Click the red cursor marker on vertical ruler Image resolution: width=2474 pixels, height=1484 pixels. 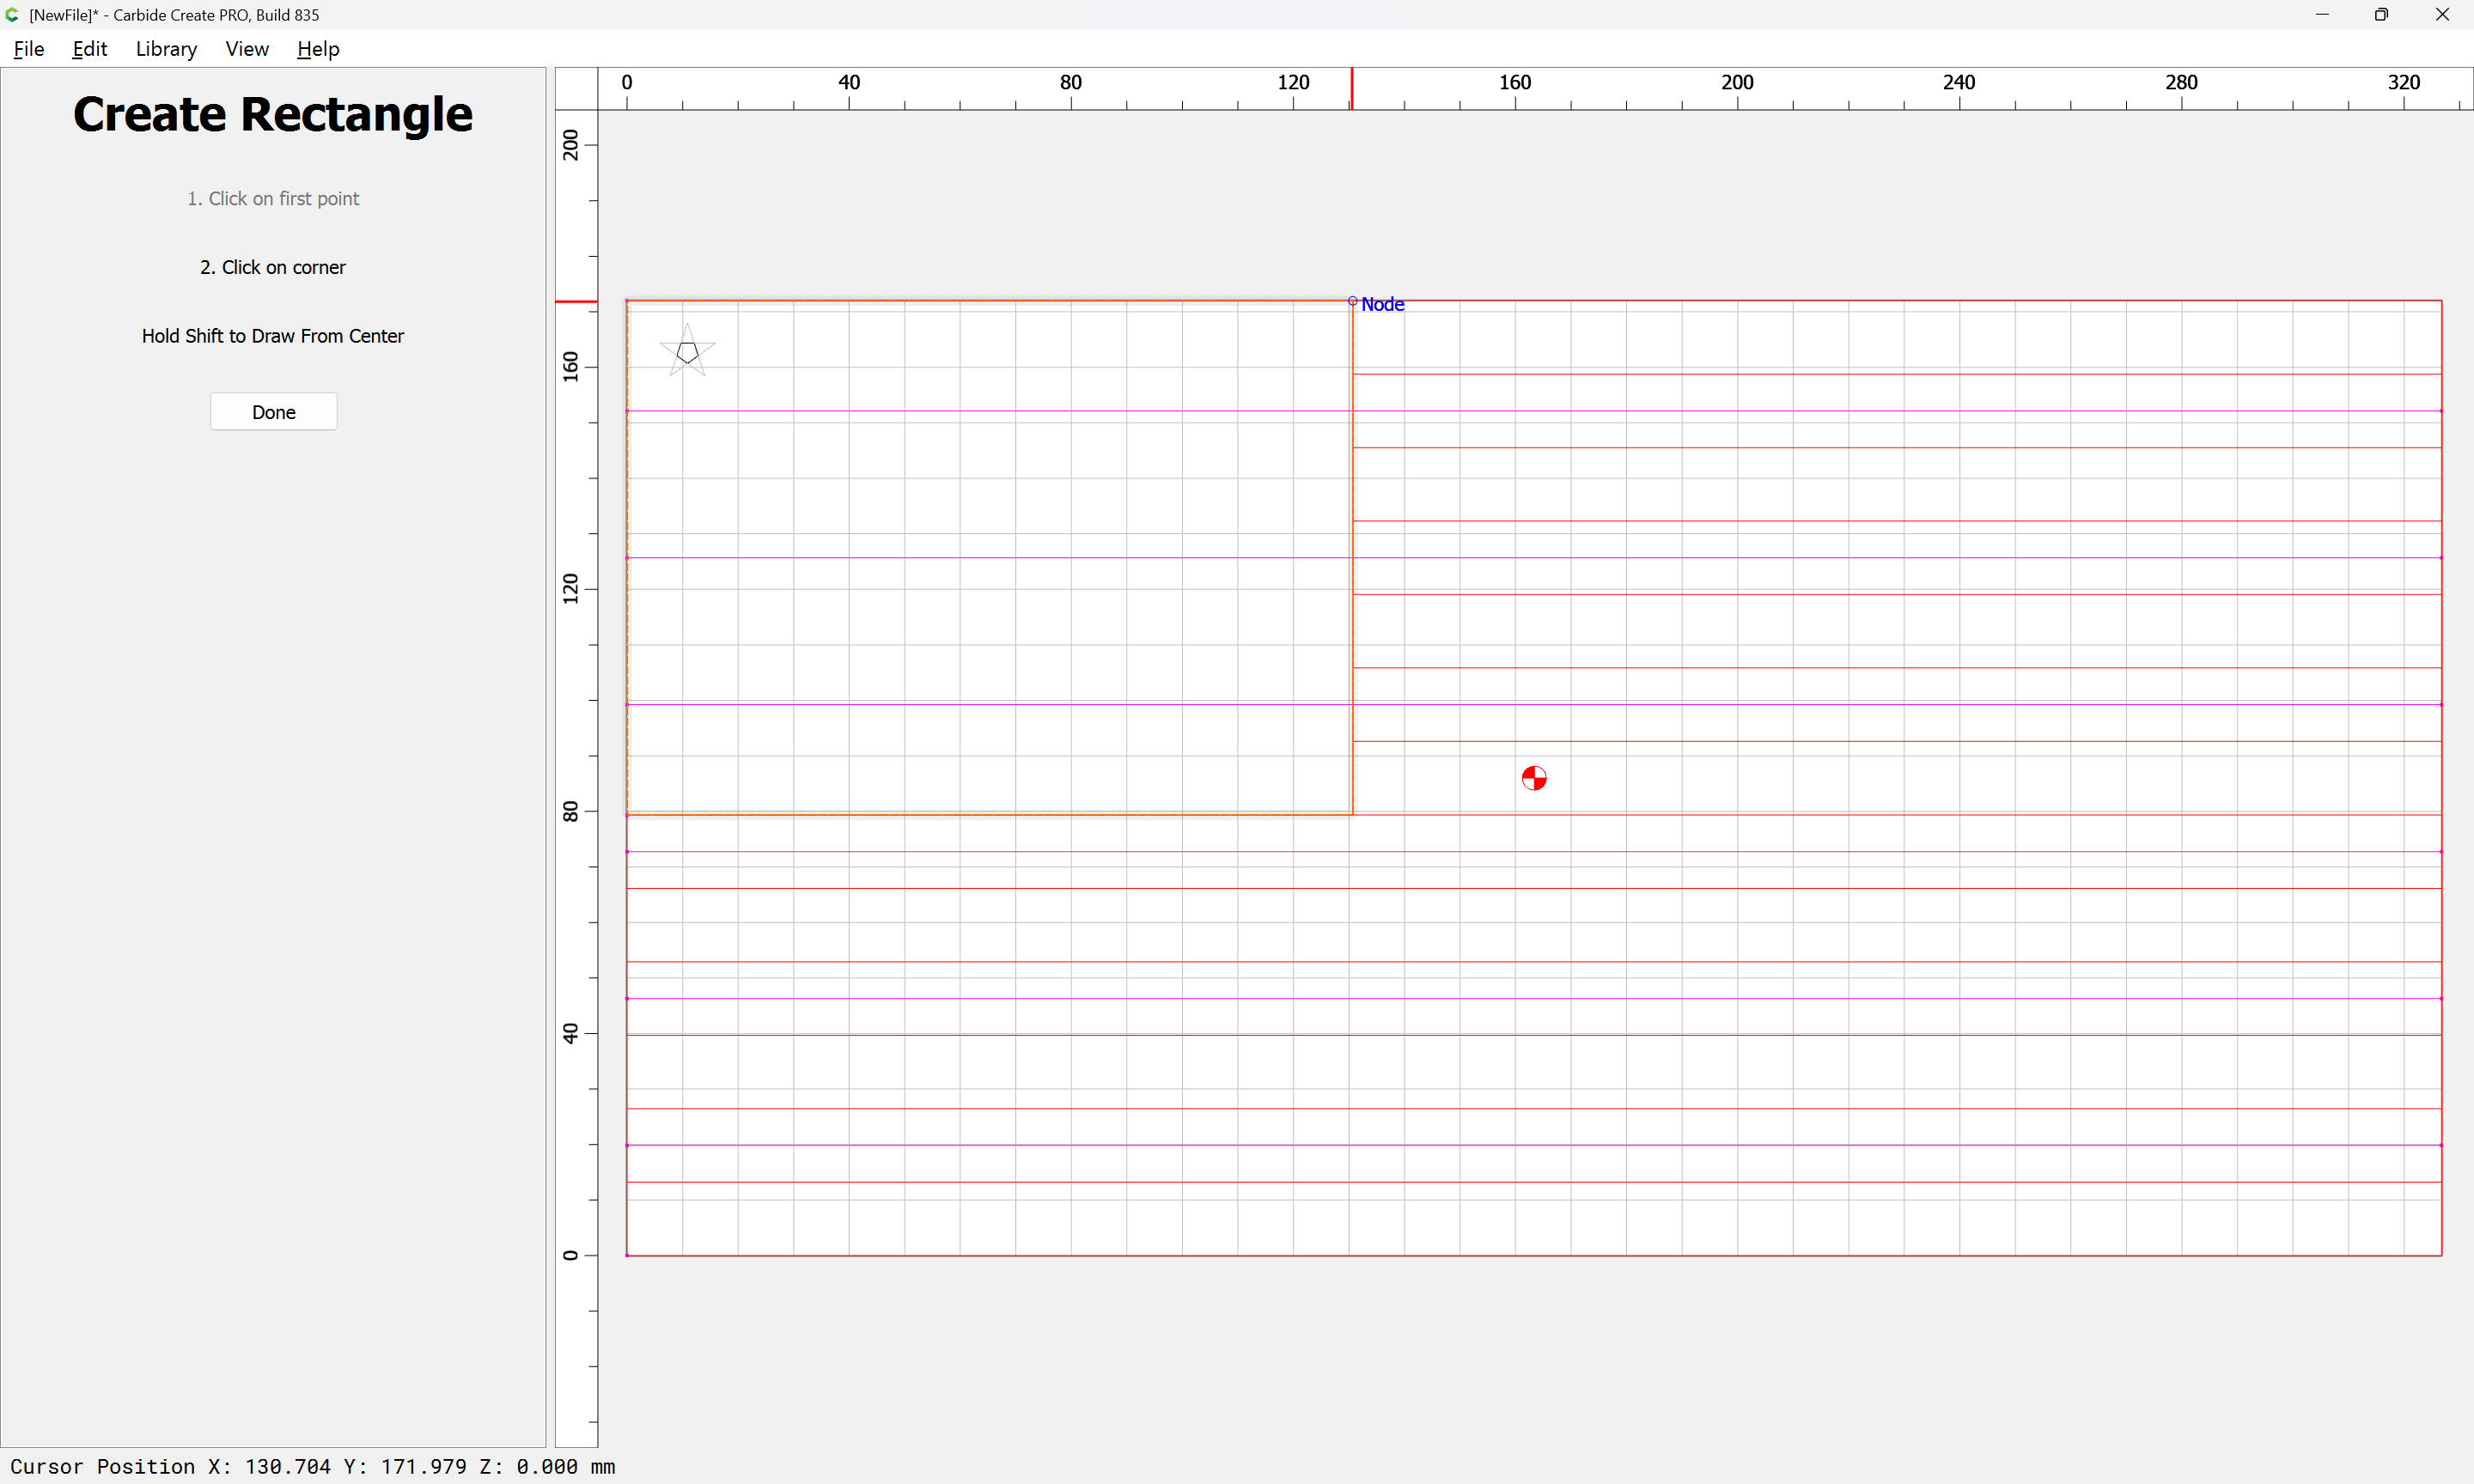coord(576,301)
